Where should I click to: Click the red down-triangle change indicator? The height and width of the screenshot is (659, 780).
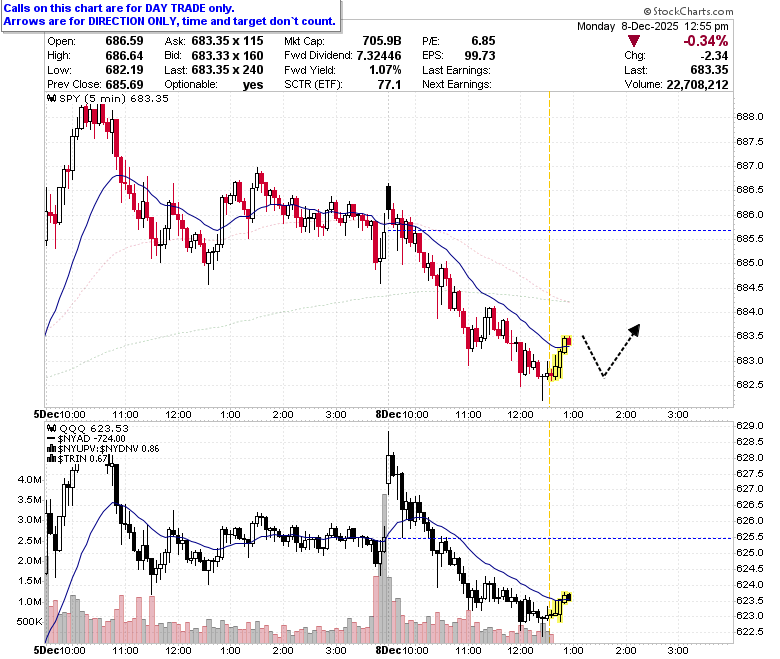[634, 41]
